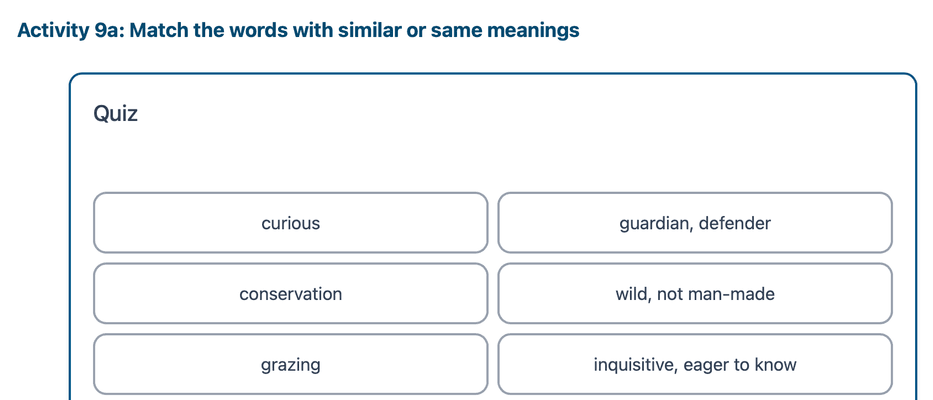The width and height of the screenshot is (933, 400).
Task: Choose the "inquisitive, eager to know" card
Action: 695,365
